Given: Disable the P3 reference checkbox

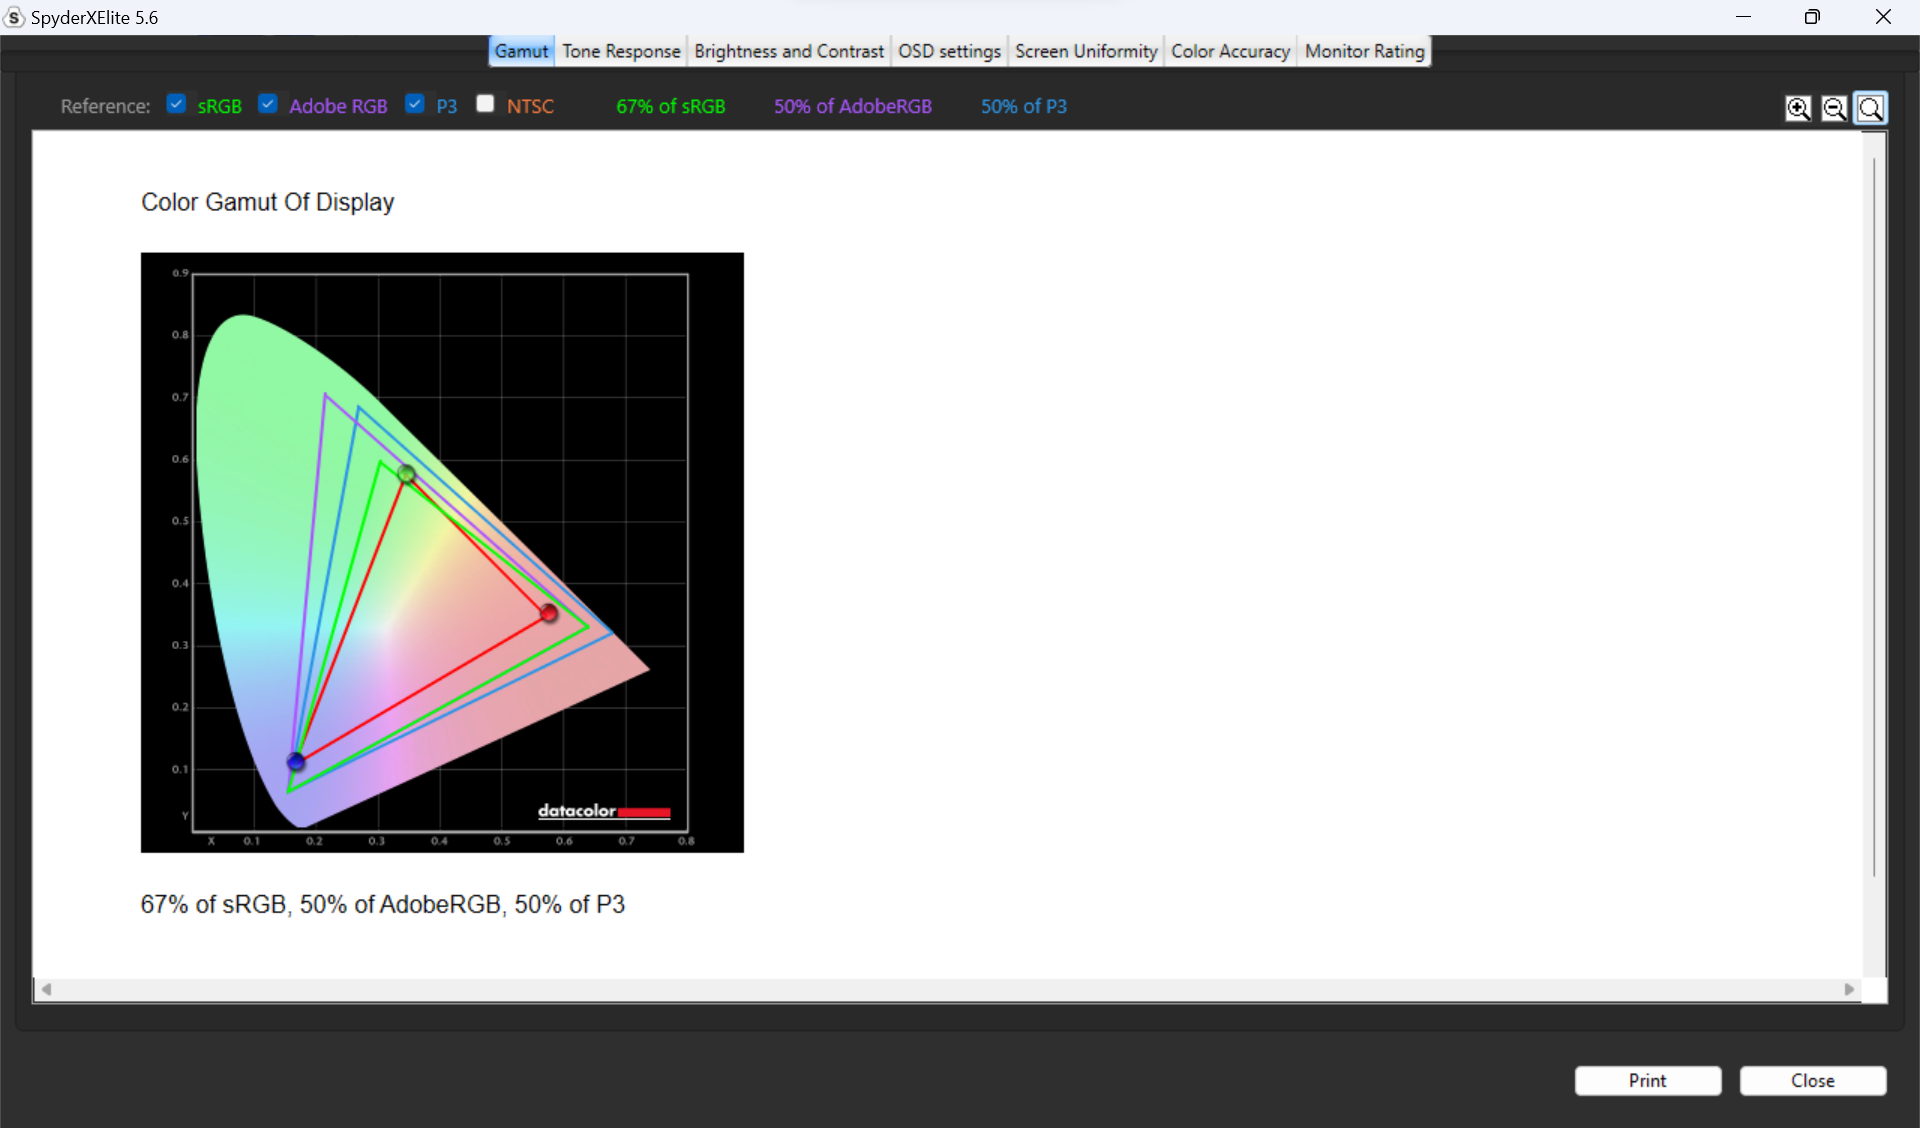Looking at the screenshot, I should (x=415, y=104).
